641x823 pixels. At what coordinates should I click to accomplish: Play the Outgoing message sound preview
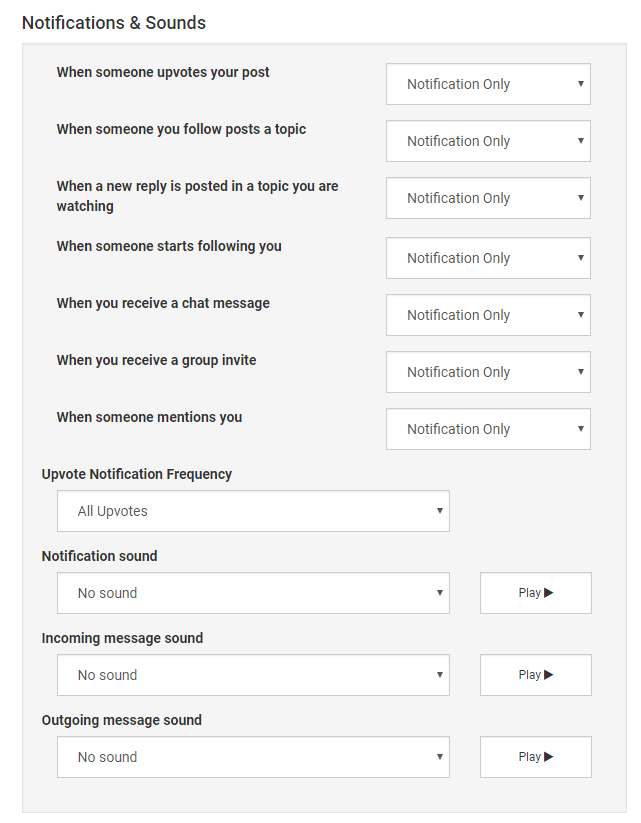point(535,757)
